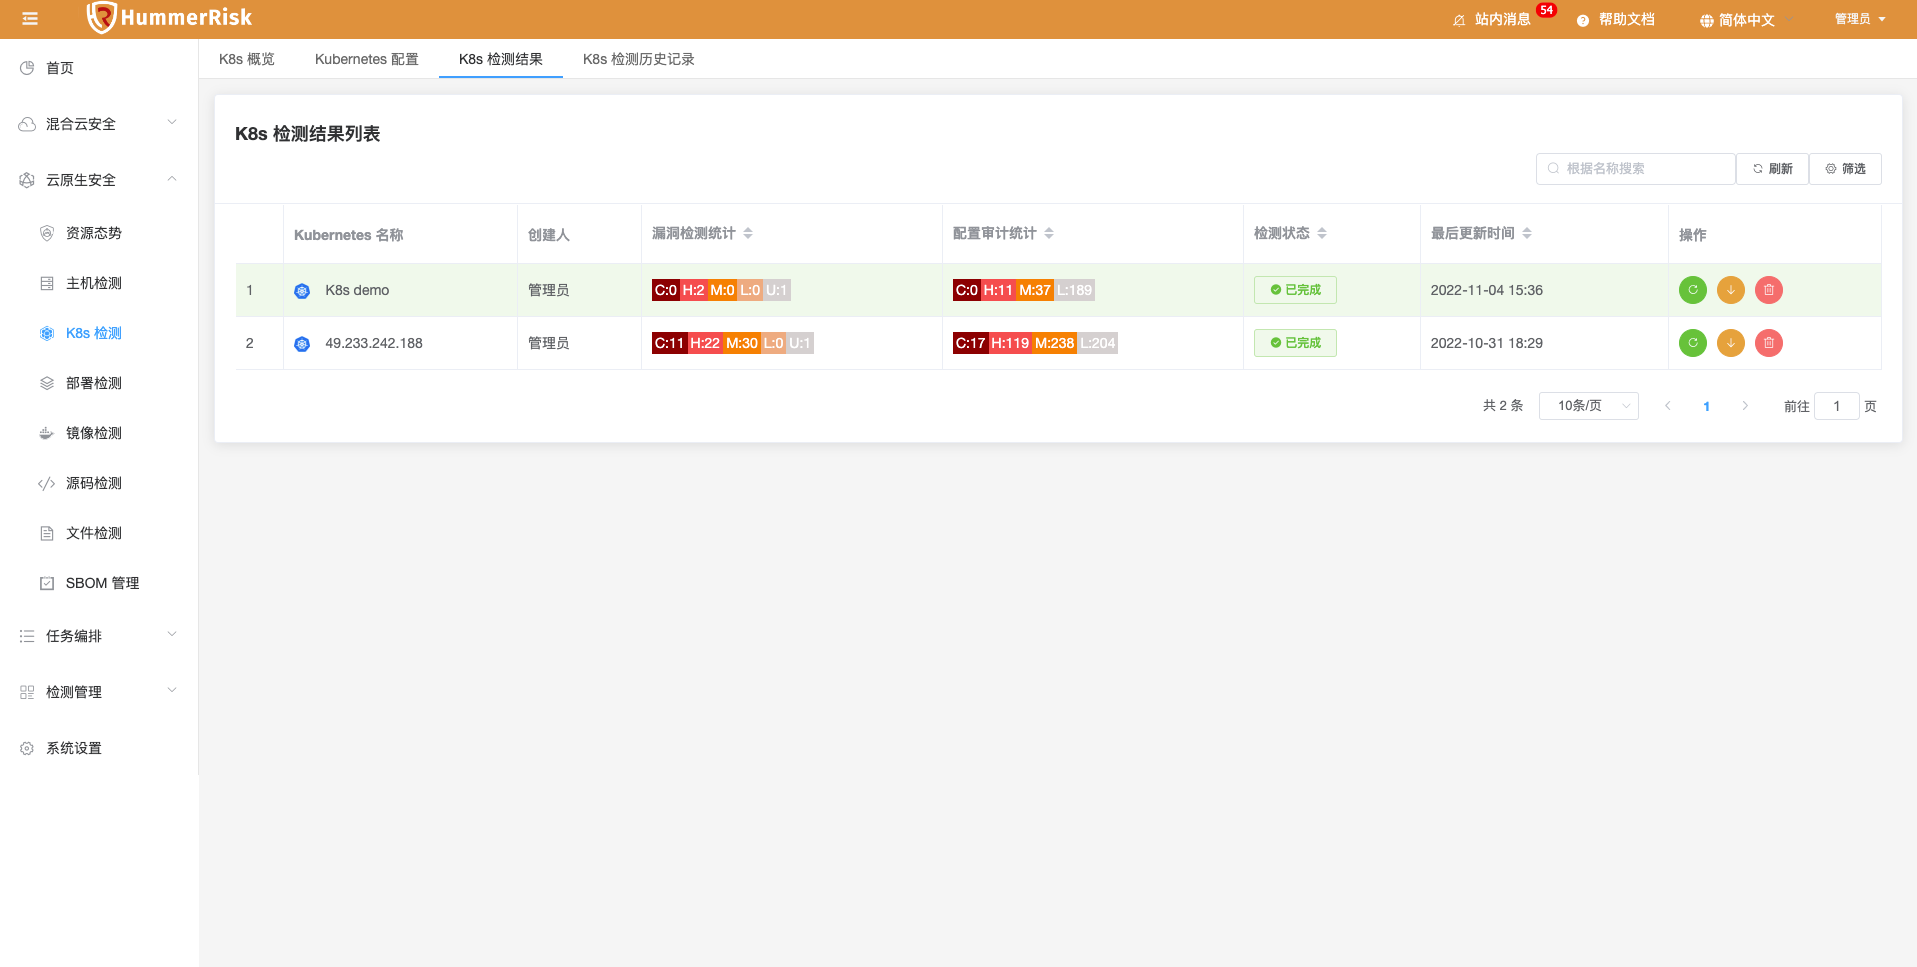The image size is (1917, 967).
Task: Open the K8s 检测历史记录 tab
Action: click(x=638, y=59)
